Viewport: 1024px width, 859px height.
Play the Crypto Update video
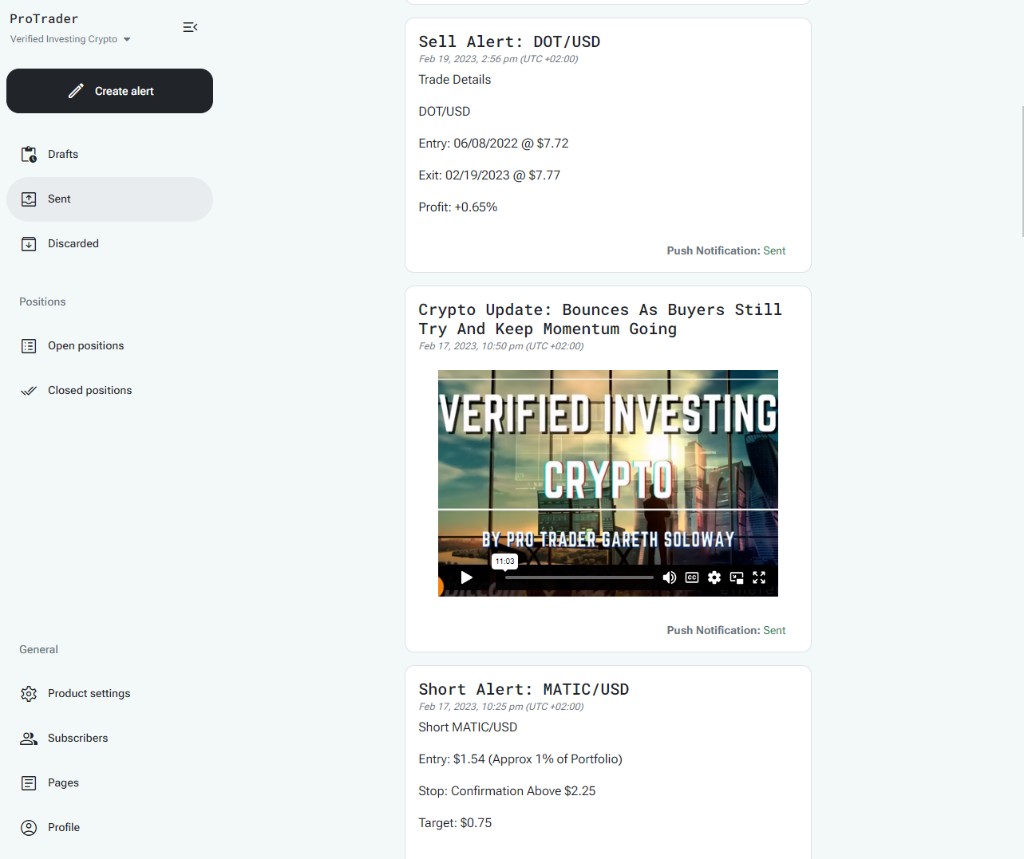coord(466,577)
